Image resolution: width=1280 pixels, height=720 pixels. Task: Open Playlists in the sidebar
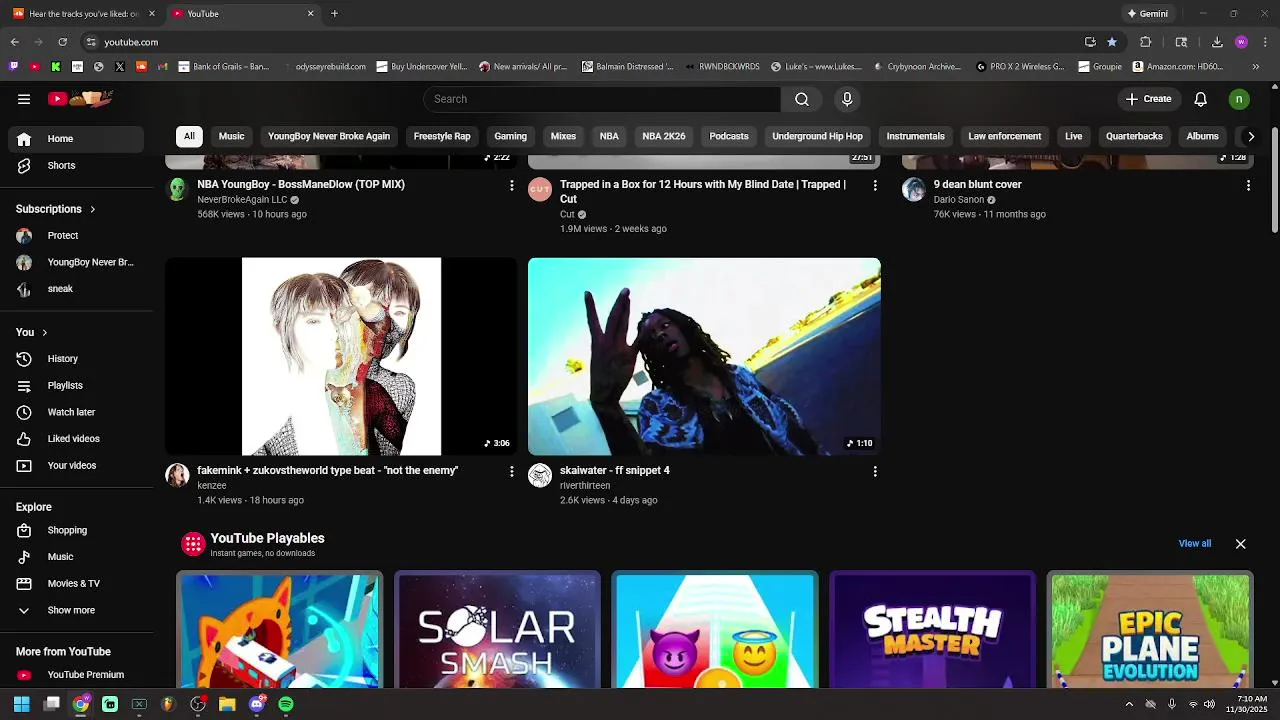click(x=77, y=385)
